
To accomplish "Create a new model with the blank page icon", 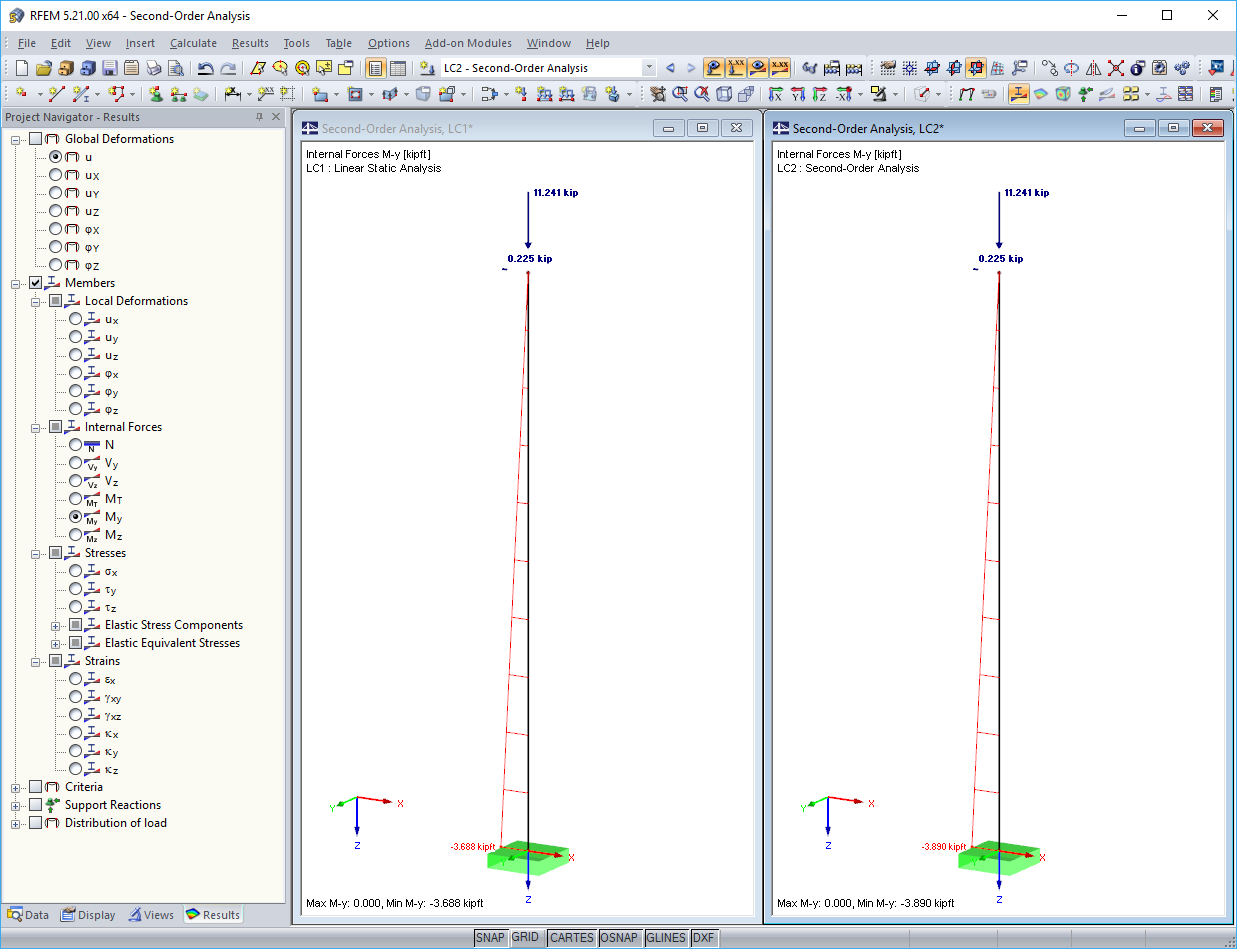I will click(21, 68).
